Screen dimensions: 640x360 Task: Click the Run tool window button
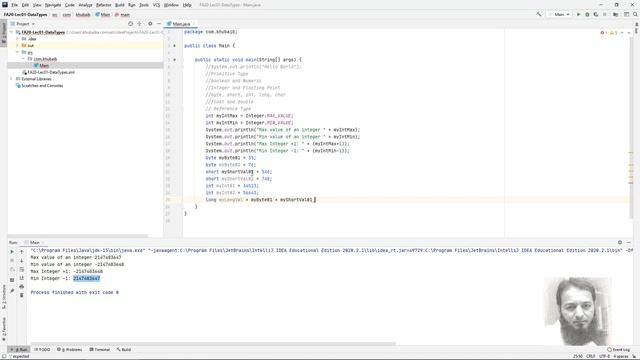tap(19, 350)
